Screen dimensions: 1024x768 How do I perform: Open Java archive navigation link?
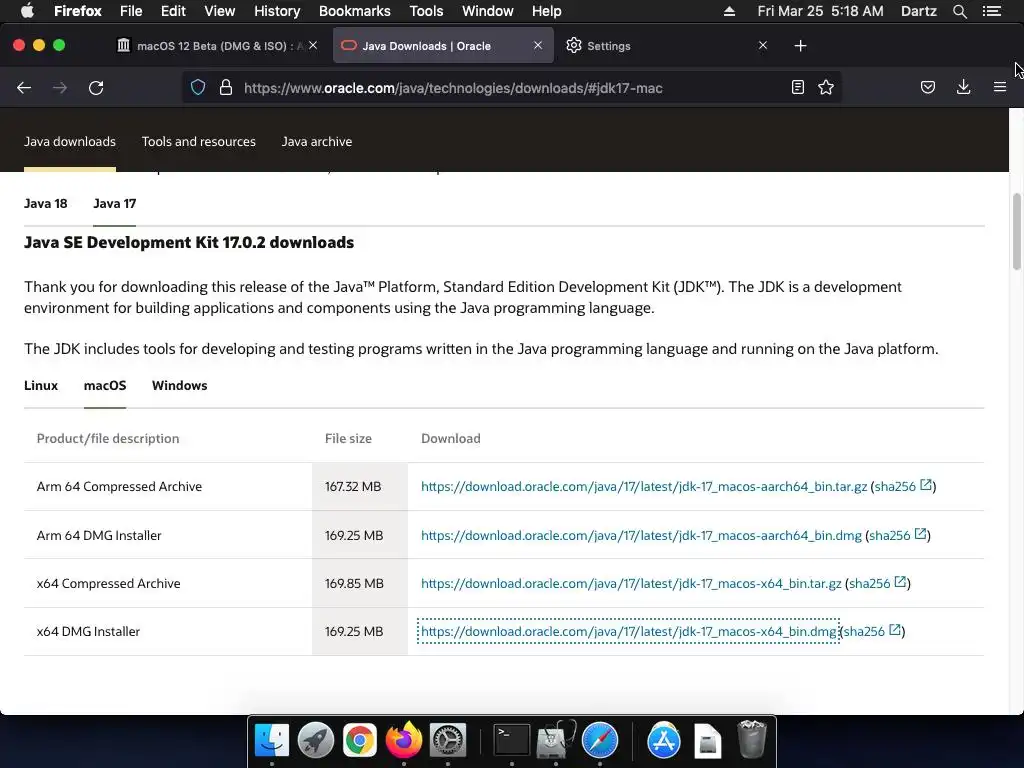pyautogui.click(x=317, y=141)
